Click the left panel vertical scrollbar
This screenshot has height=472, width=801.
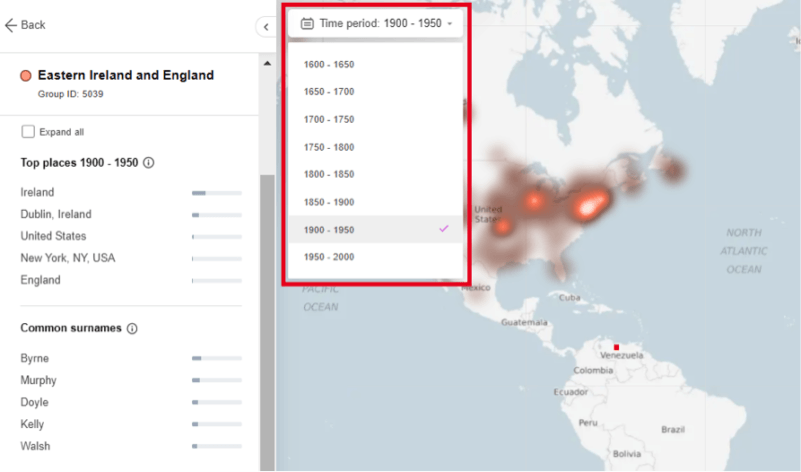(x=267, y=322)
